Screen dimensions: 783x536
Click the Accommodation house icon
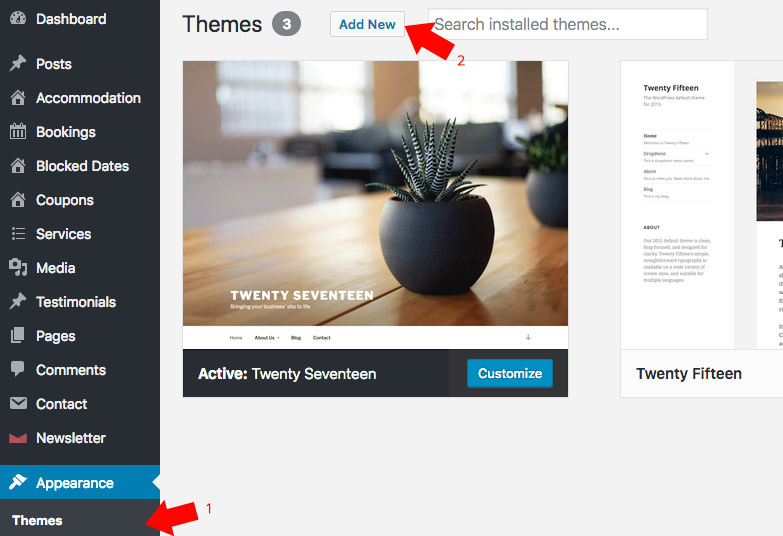[x=18, y=97]
